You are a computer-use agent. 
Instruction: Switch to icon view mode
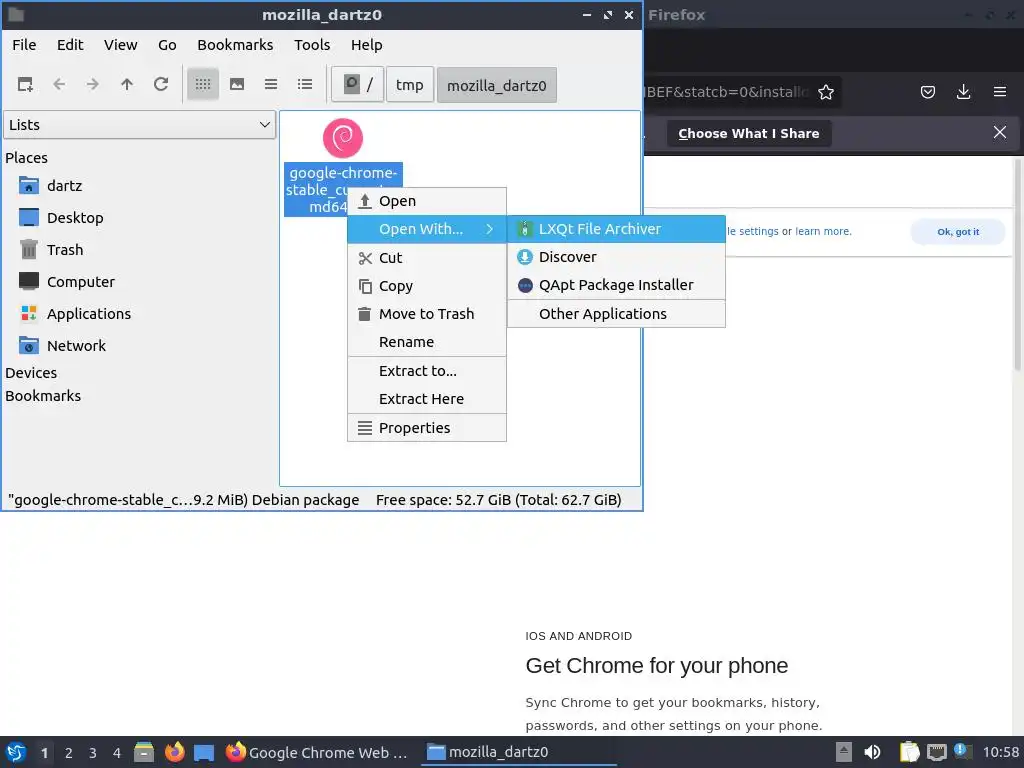pos(203,84)
